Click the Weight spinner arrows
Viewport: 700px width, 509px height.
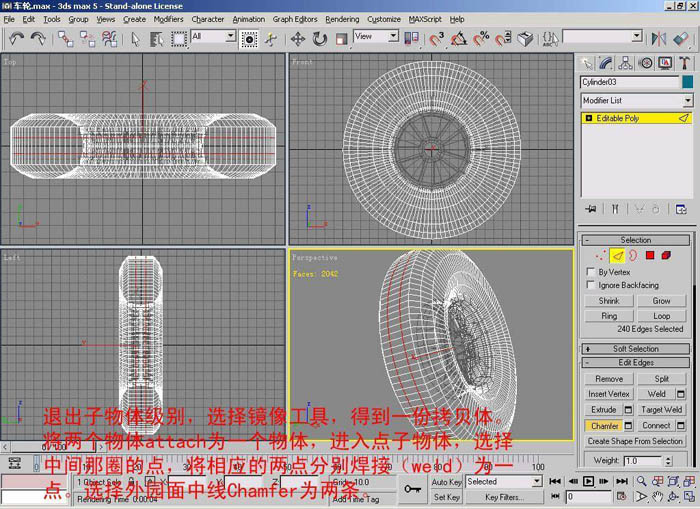tap(668, 461)
